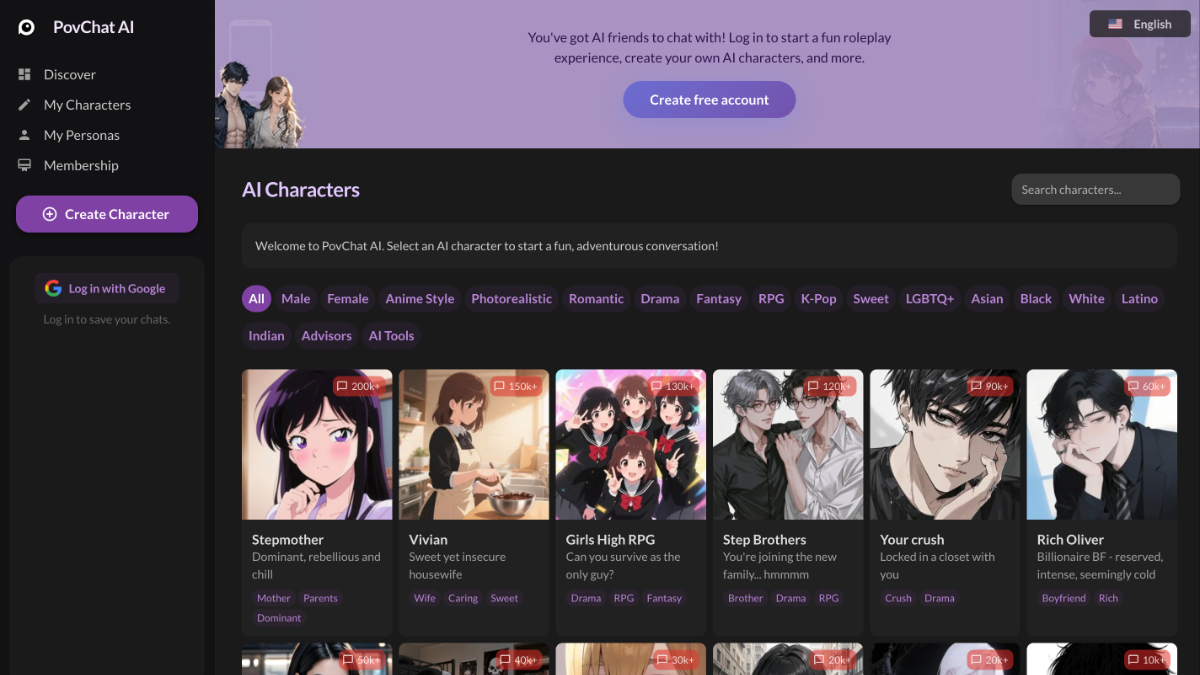
Task: Switch to the Romantic filter tab
Action: (x=596, y=298)
